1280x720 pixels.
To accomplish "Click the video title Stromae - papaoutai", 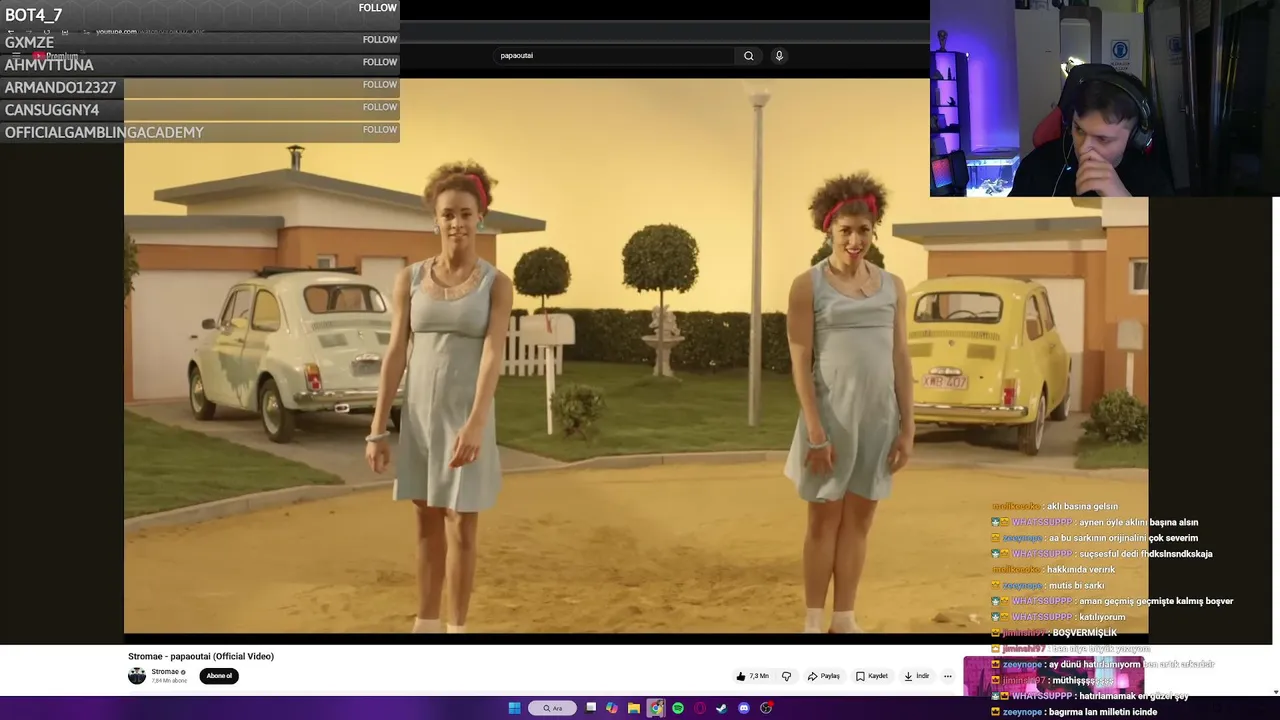I will point(201,656).
